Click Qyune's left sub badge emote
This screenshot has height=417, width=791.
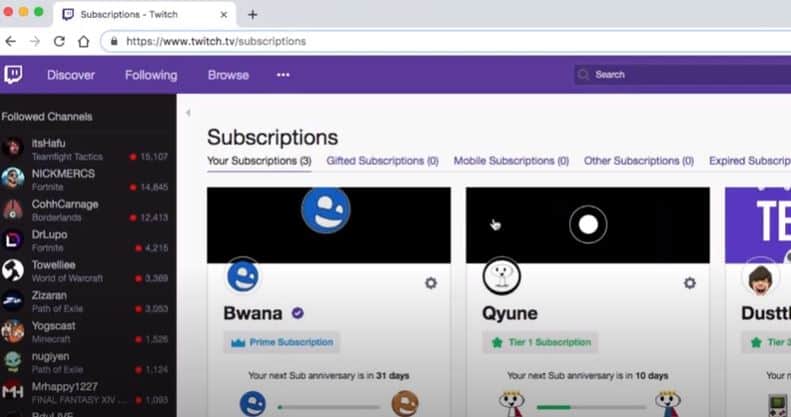point(512,404)
